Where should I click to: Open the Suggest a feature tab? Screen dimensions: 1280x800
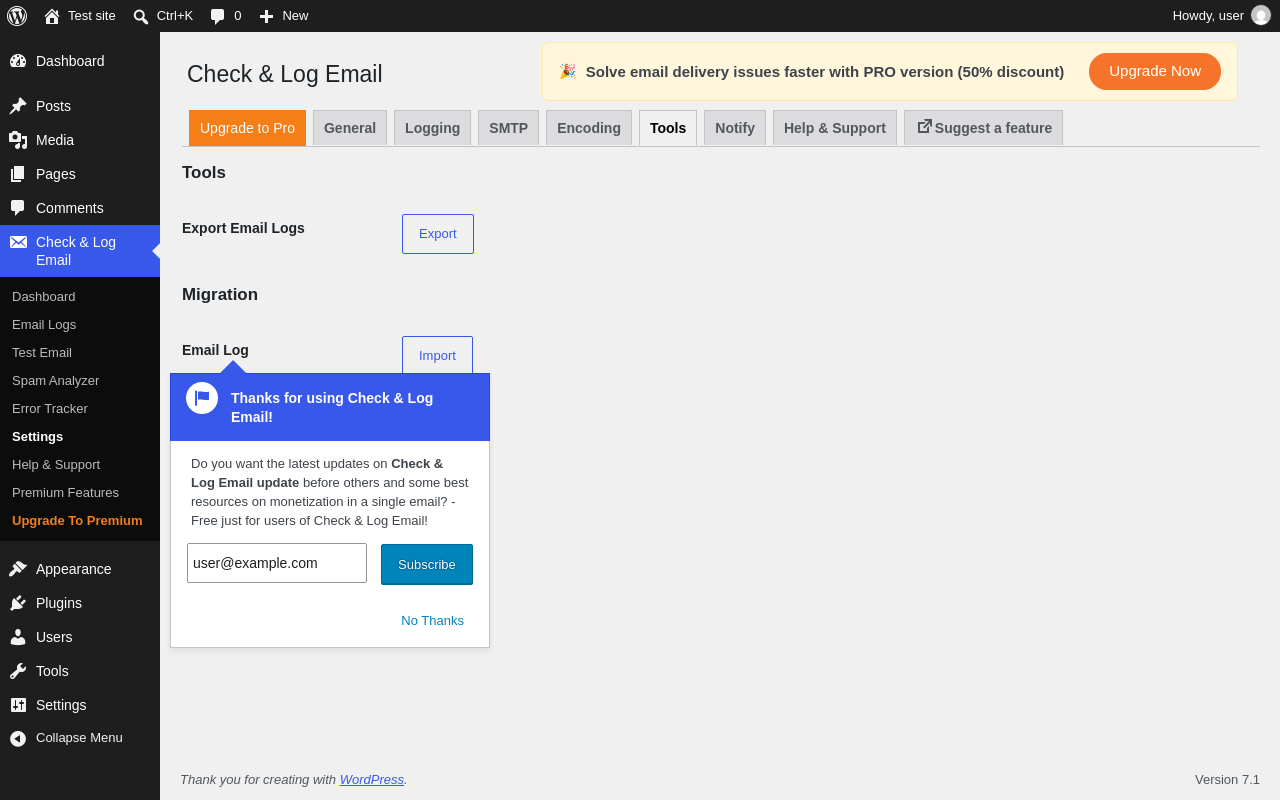[983, 128]
